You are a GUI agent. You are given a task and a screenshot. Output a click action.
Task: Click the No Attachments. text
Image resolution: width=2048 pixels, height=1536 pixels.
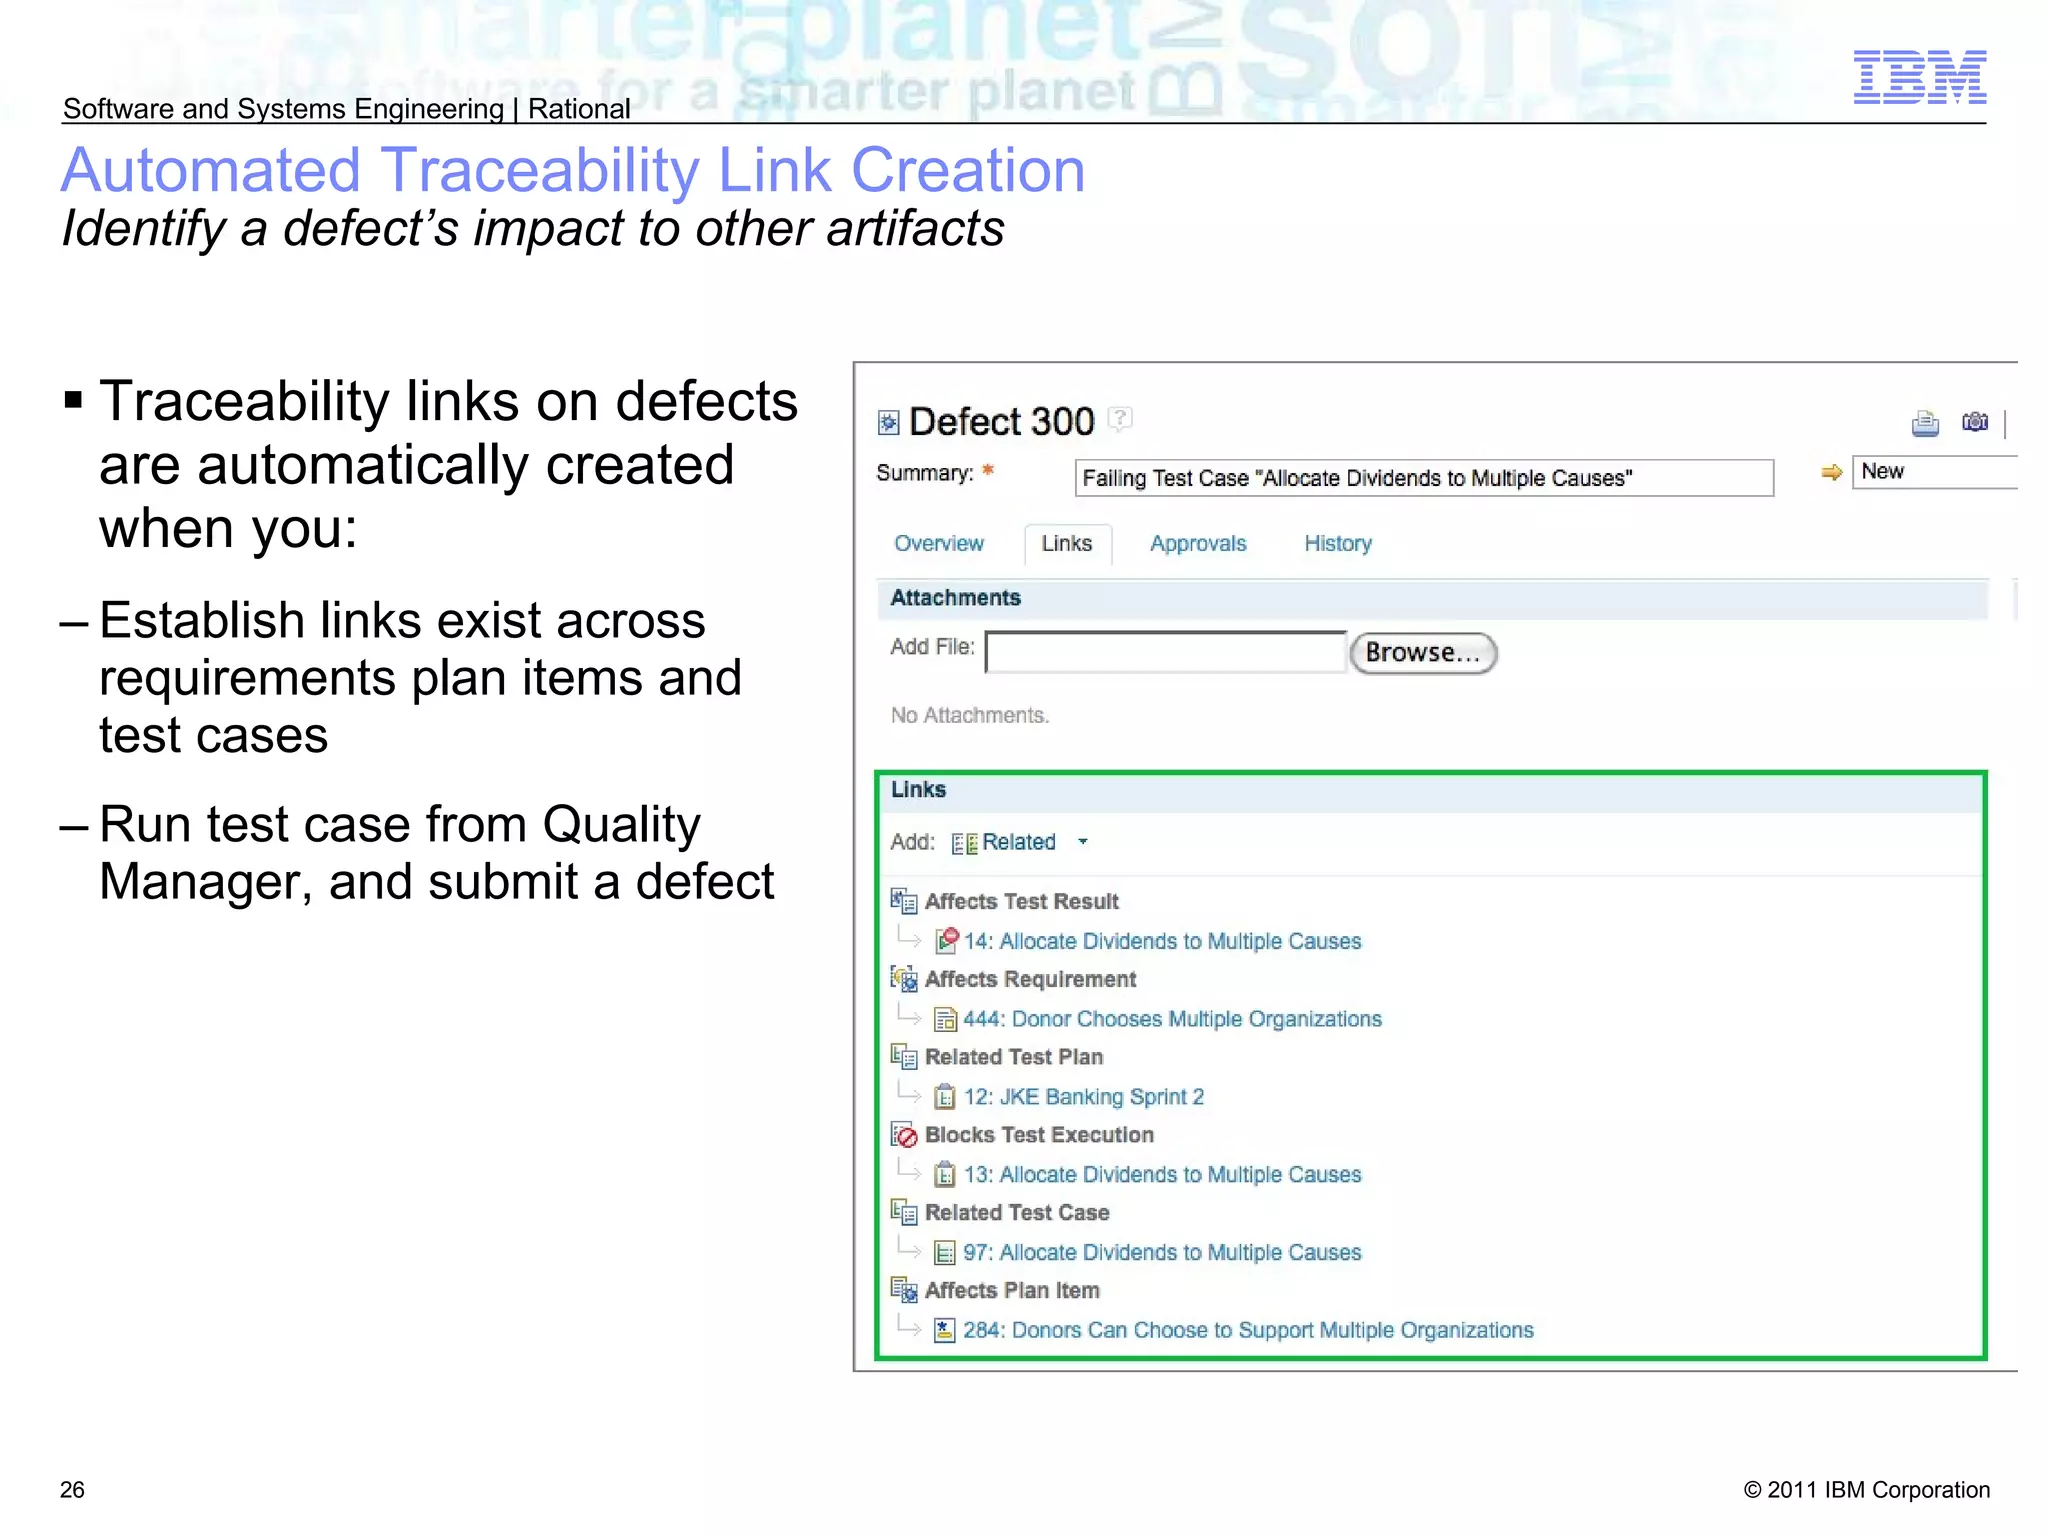[970, 715]
